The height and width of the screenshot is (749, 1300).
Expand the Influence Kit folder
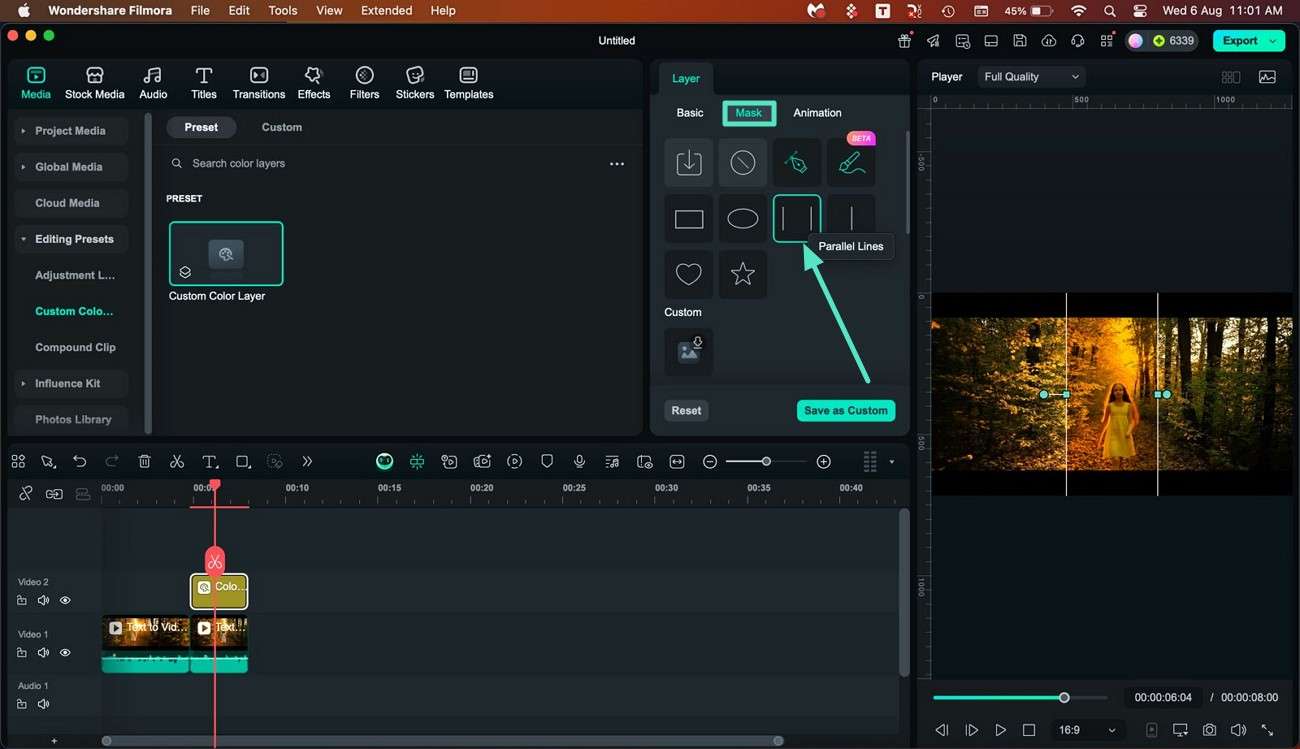23,383
